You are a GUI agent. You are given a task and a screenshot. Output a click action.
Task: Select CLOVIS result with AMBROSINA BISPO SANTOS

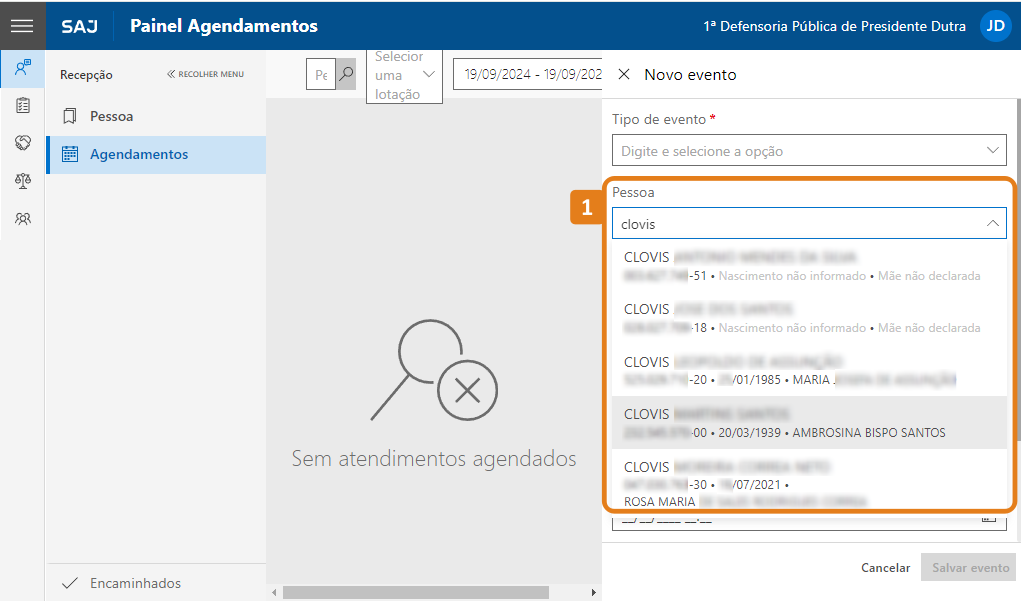click(x=809, y=423)
